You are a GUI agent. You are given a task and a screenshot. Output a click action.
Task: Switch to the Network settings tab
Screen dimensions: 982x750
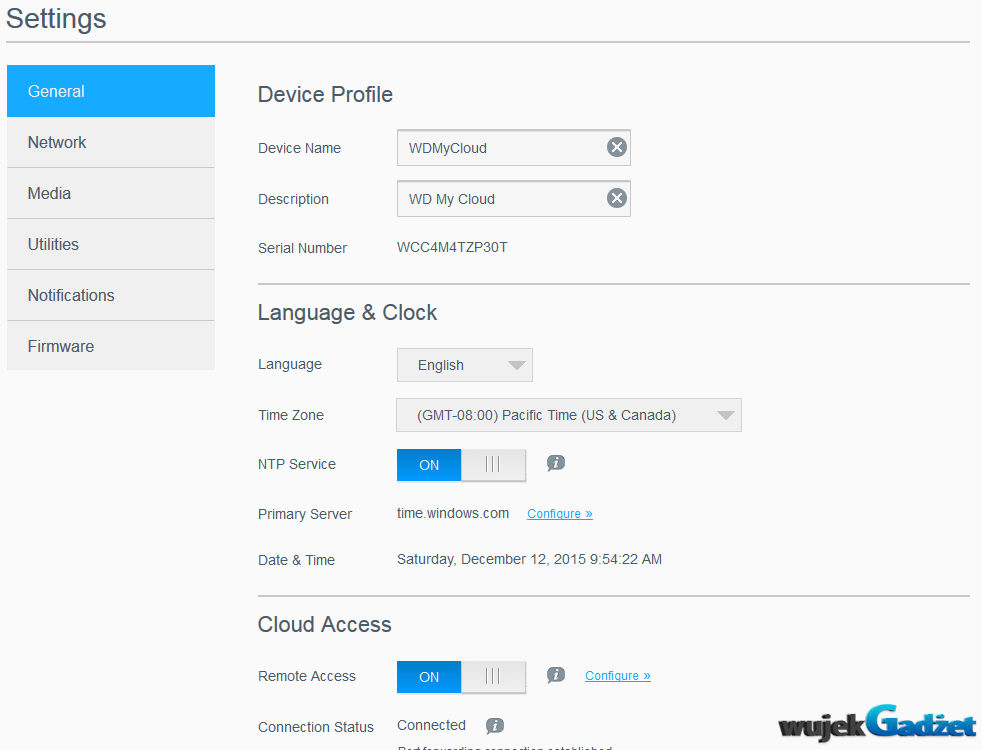pos(111,142)
